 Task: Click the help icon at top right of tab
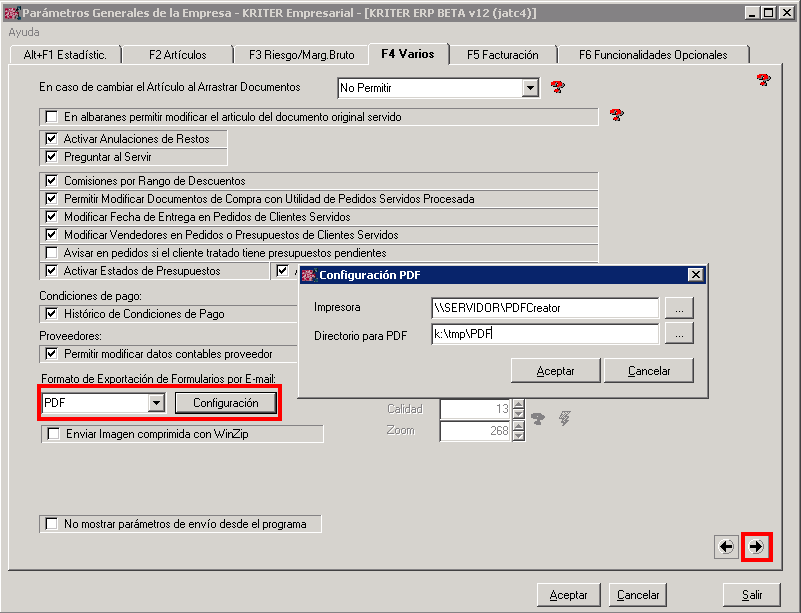[x=764, y=79]
